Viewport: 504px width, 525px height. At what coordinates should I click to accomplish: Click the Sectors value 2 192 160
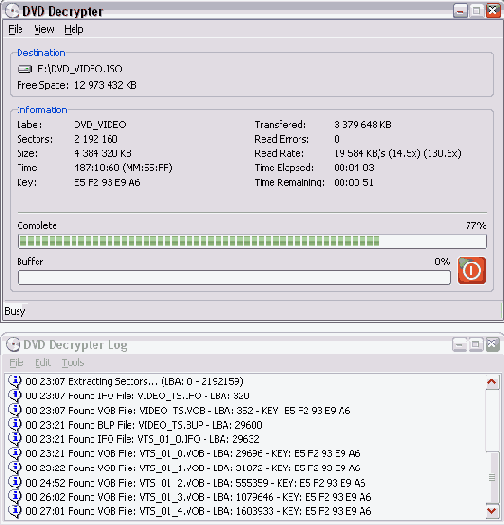point(96,139)
